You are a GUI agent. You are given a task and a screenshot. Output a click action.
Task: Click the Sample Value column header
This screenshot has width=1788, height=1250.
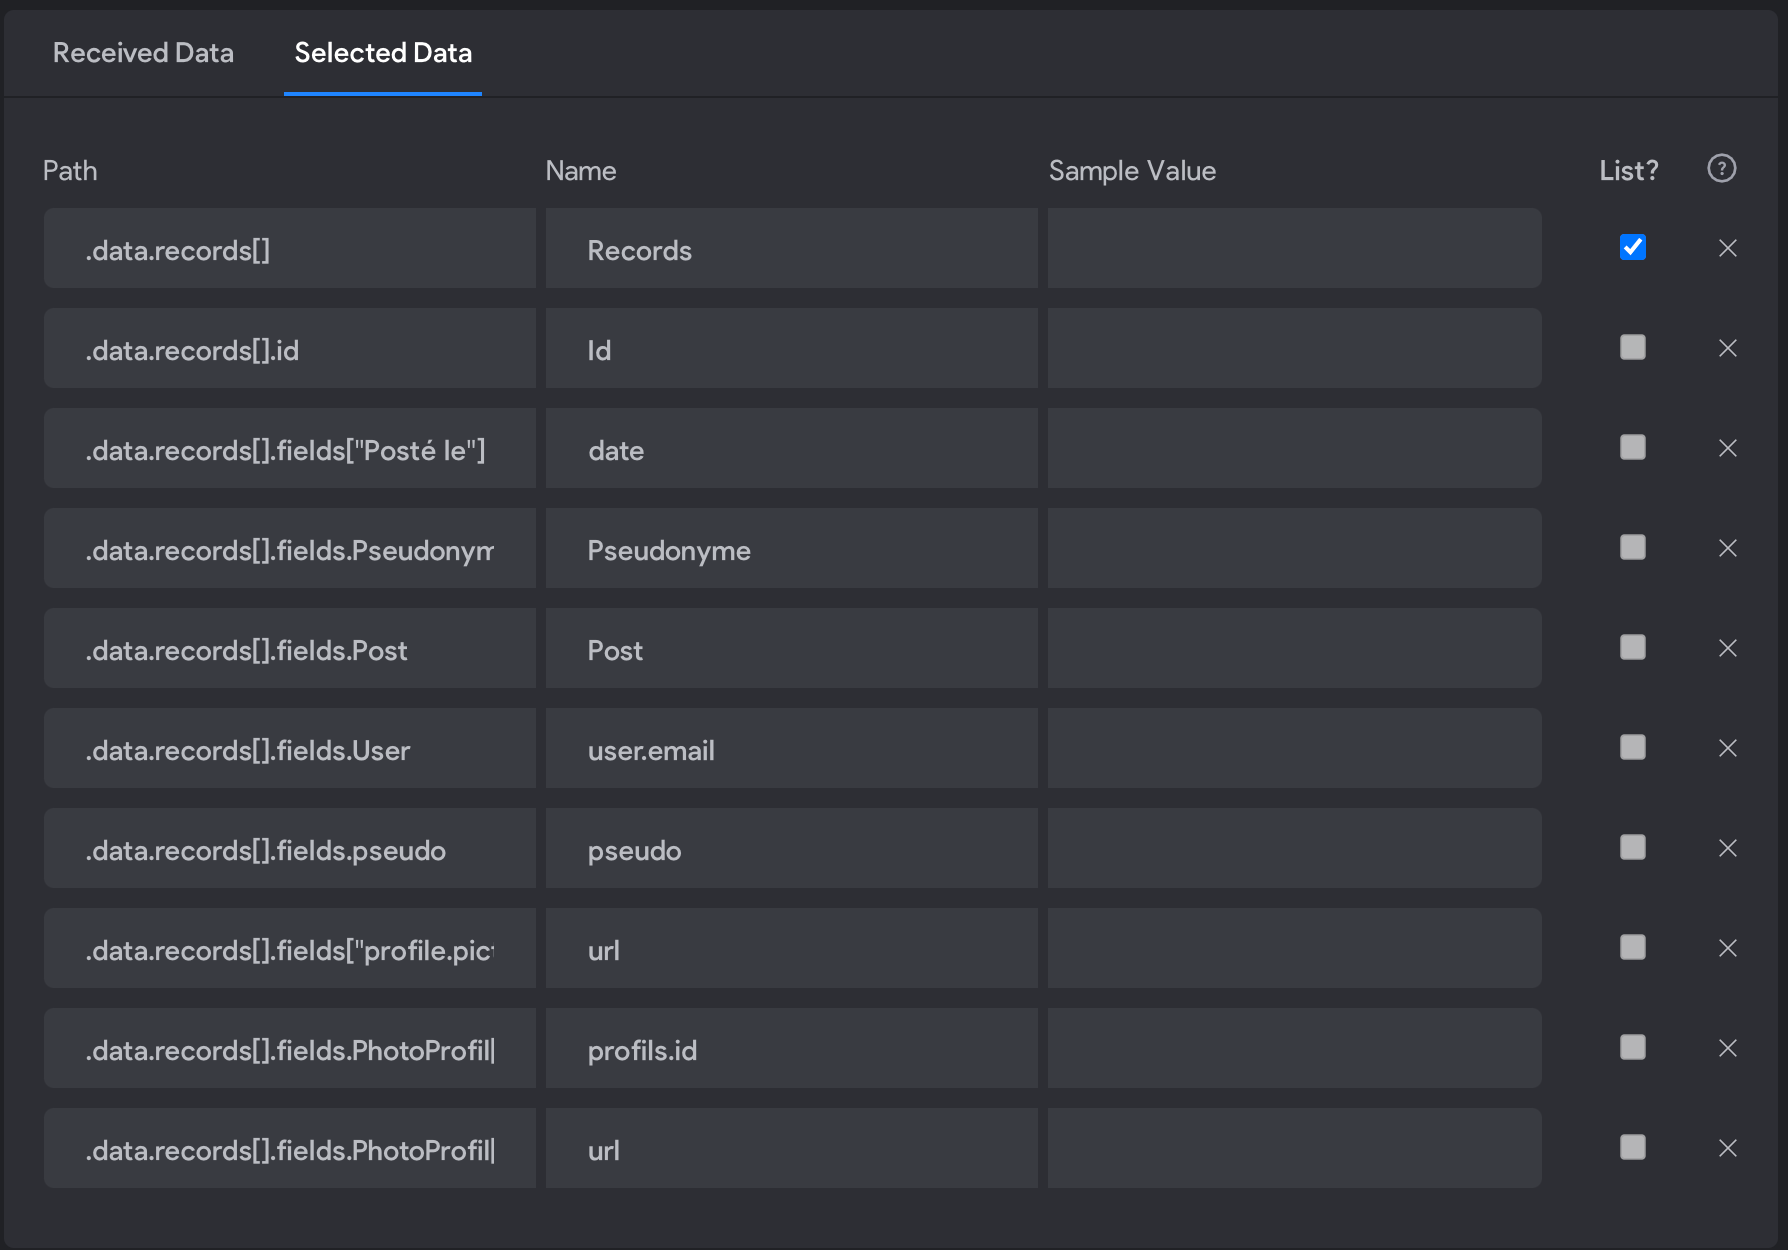tap(1132, 171)
